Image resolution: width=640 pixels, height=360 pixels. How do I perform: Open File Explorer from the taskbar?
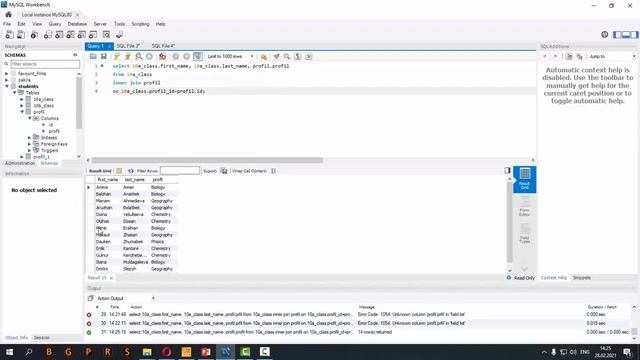tap(147, 352)
